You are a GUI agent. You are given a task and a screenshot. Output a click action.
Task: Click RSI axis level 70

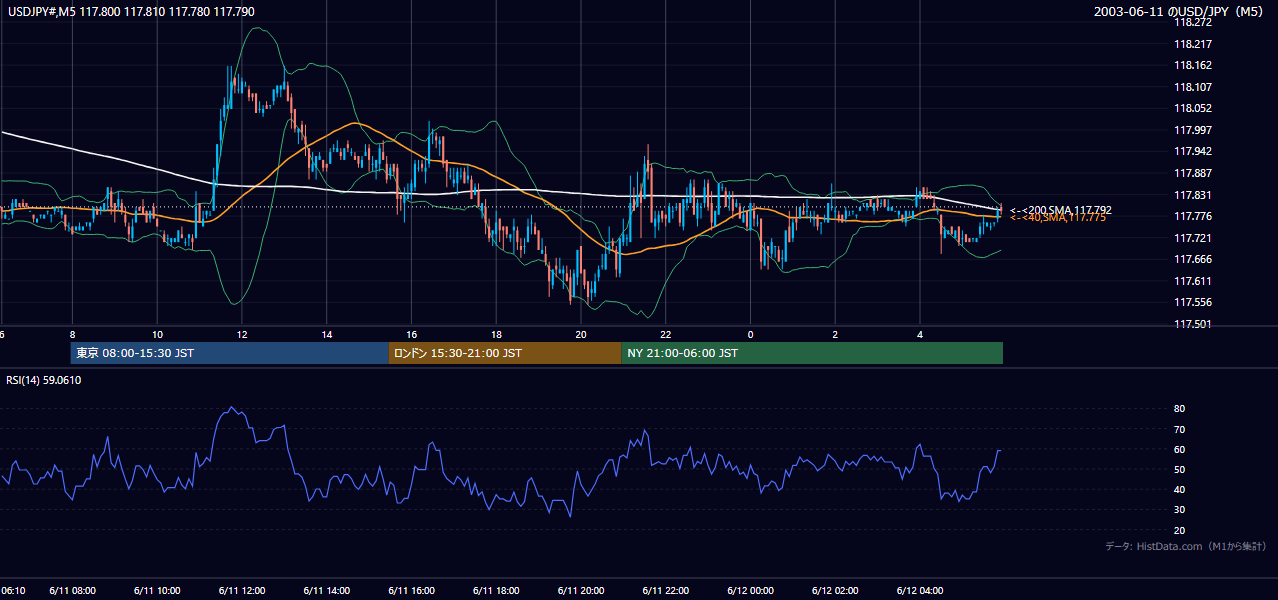(x=1179, y=430)
